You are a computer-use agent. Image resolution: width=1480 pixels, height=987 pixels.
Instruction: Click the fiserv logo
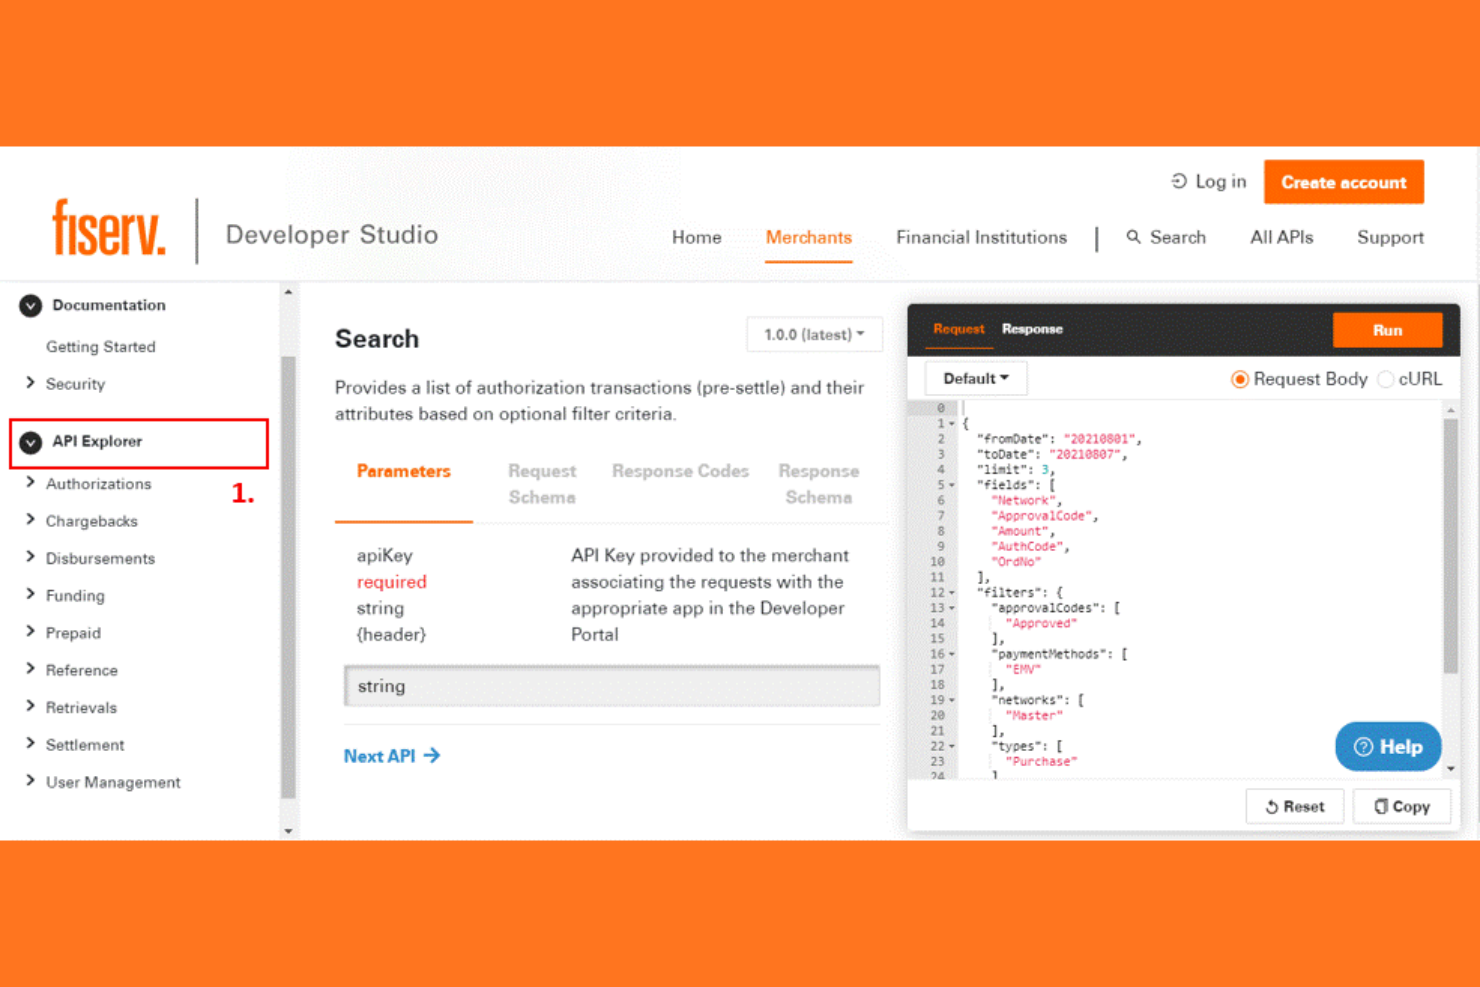pos(110,228)
